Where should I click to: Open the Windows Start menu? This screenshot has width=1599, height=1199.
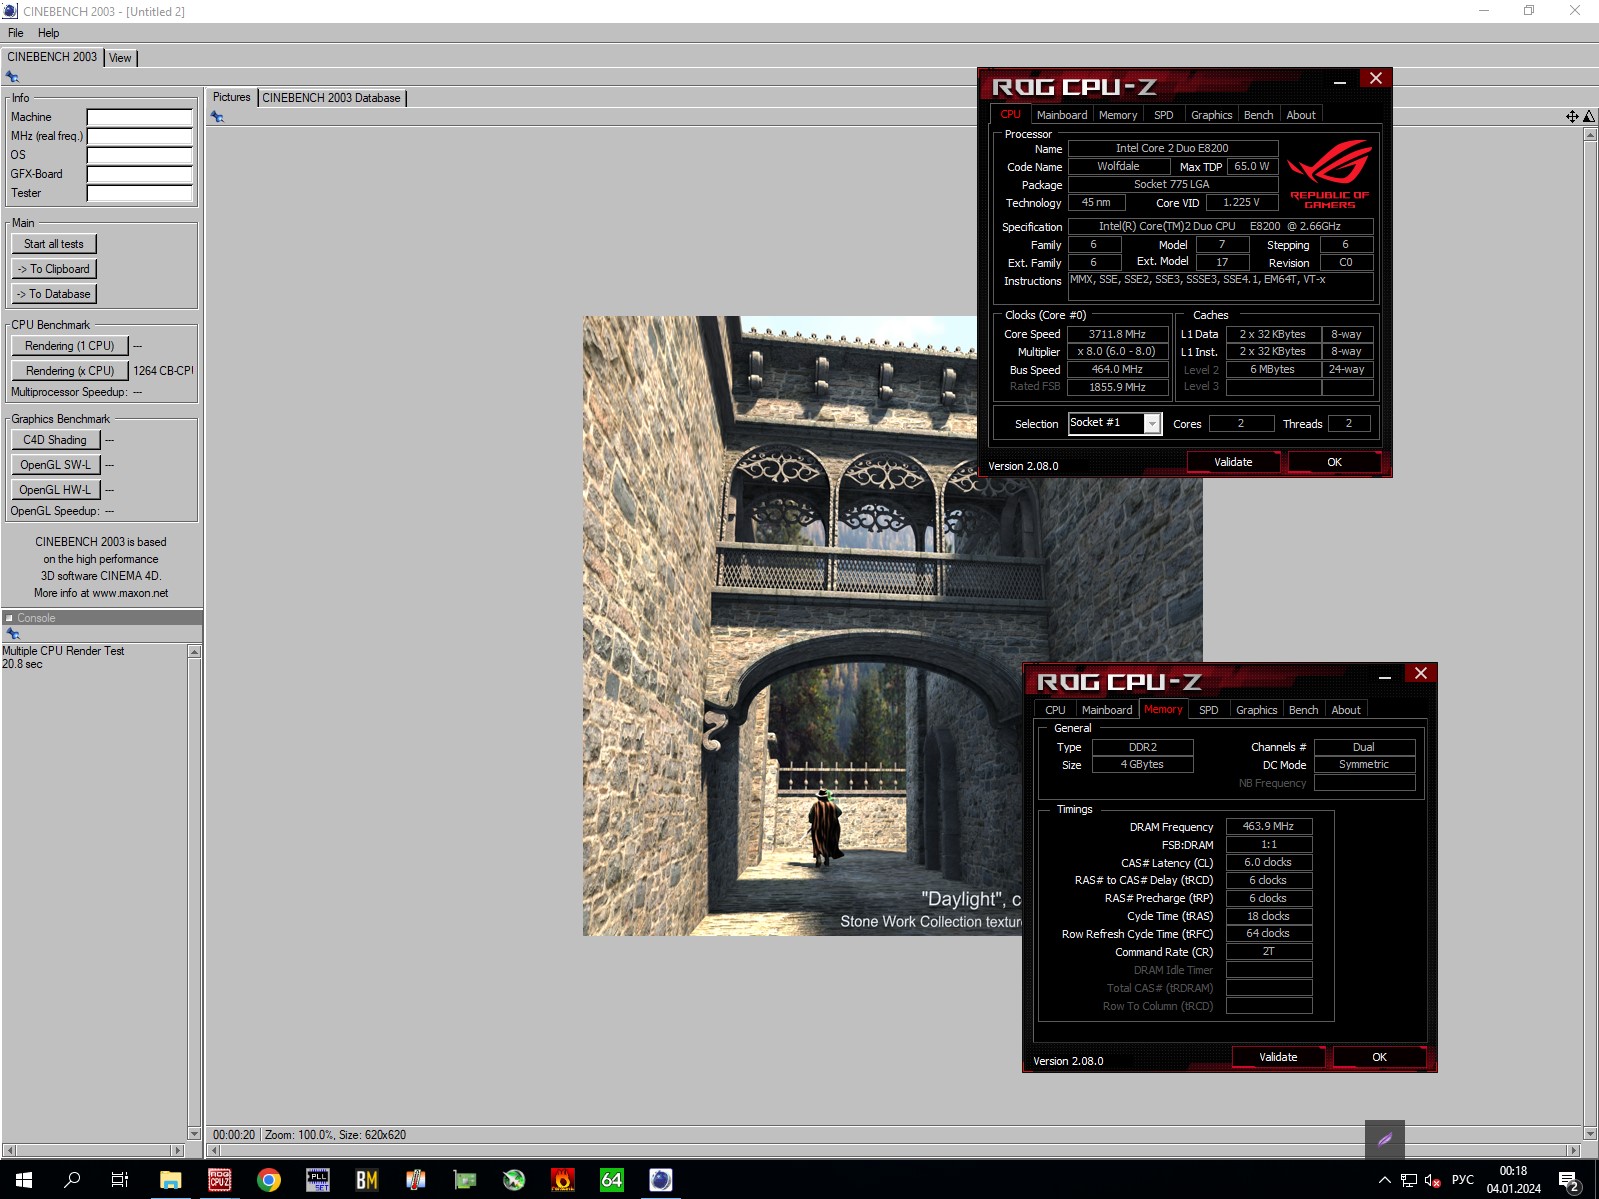[24, 1180]
